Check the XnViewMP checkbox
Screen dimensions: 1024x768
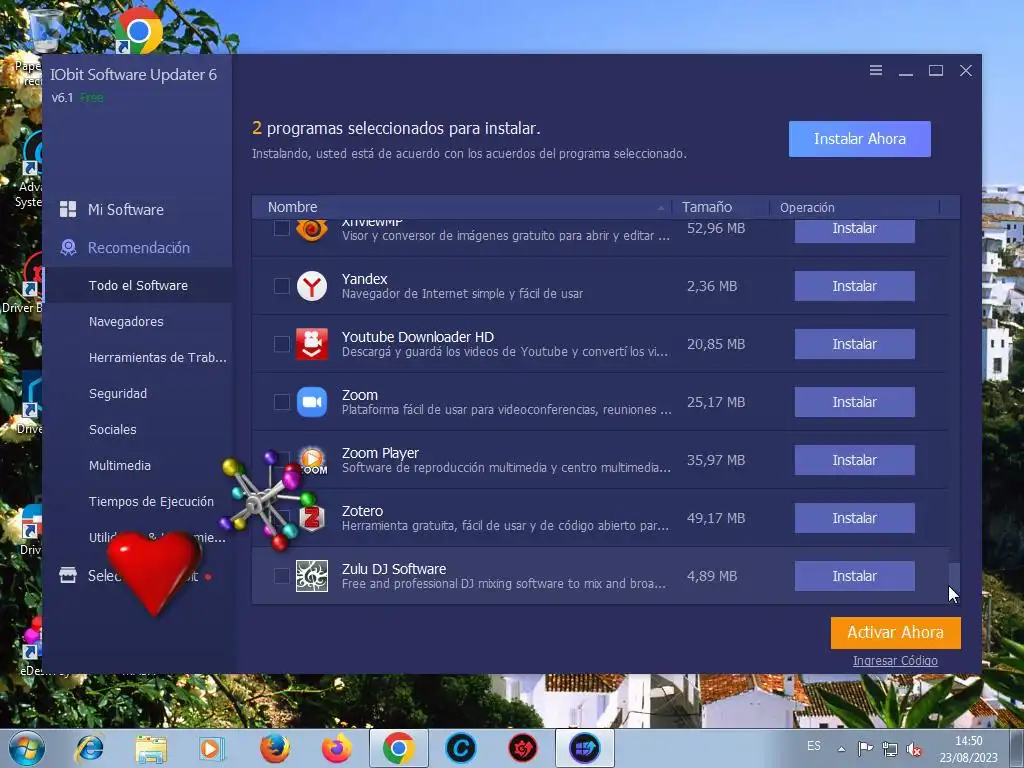[x=281, y=228]
